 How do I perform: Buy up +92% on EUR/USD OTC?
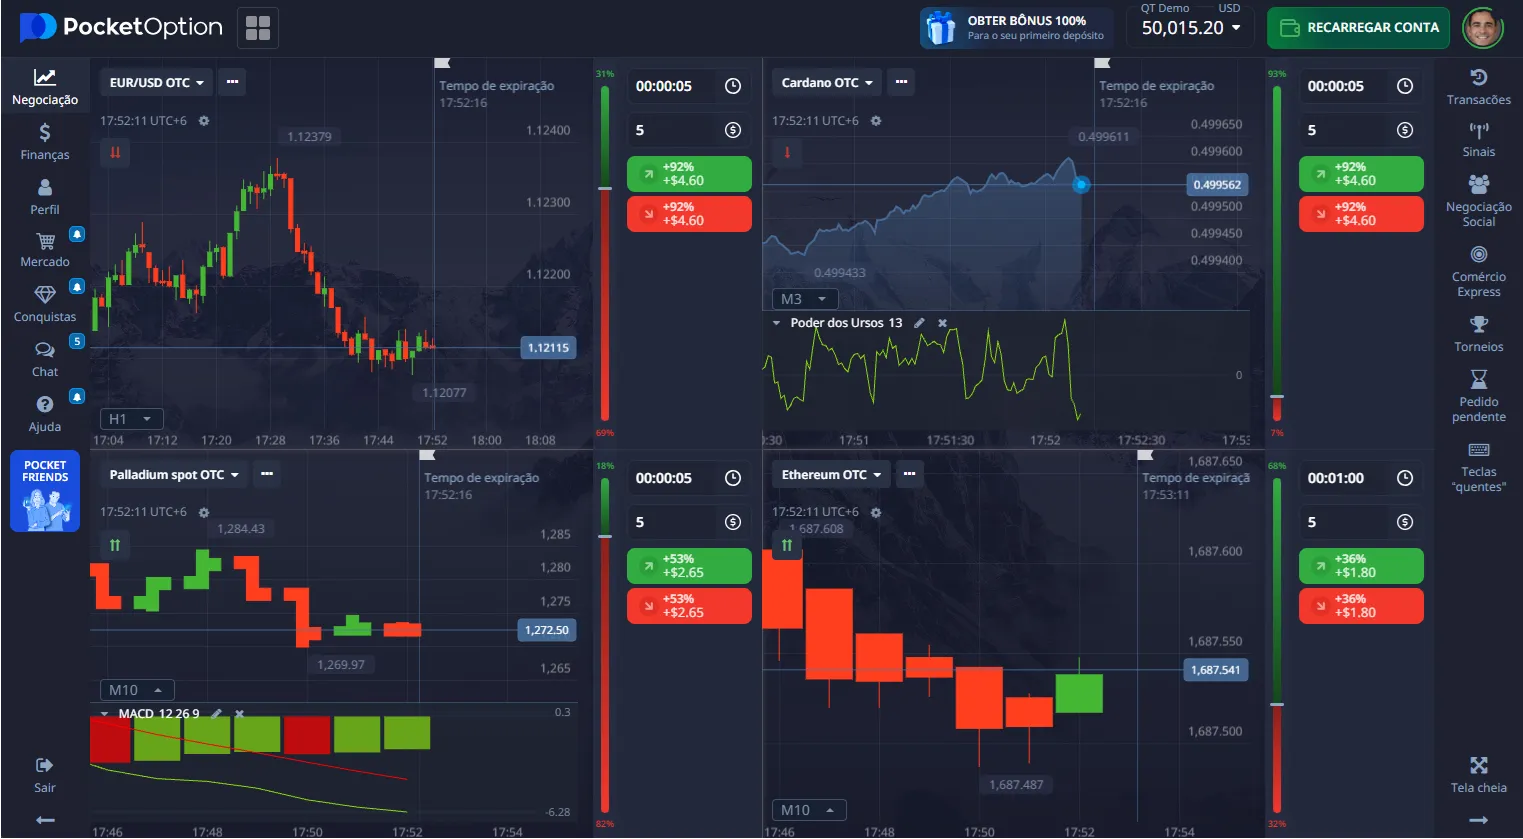point(689,174)
